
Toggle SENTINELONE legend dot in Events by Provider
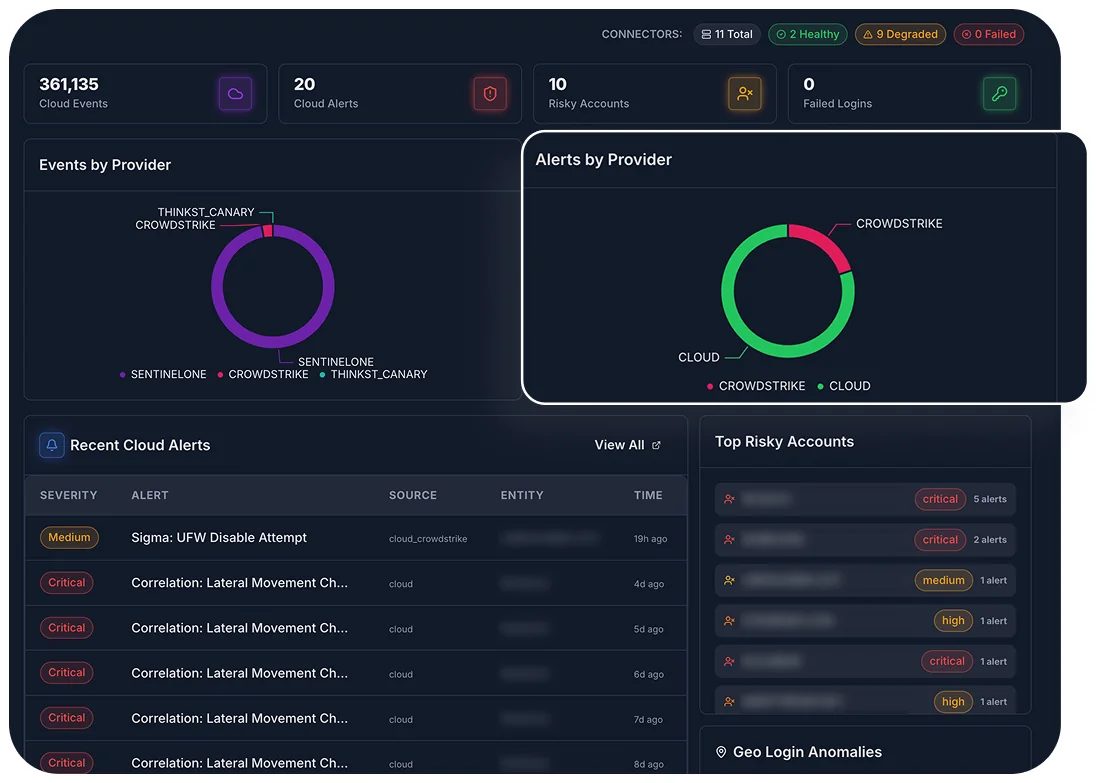(x=122, y=375)
